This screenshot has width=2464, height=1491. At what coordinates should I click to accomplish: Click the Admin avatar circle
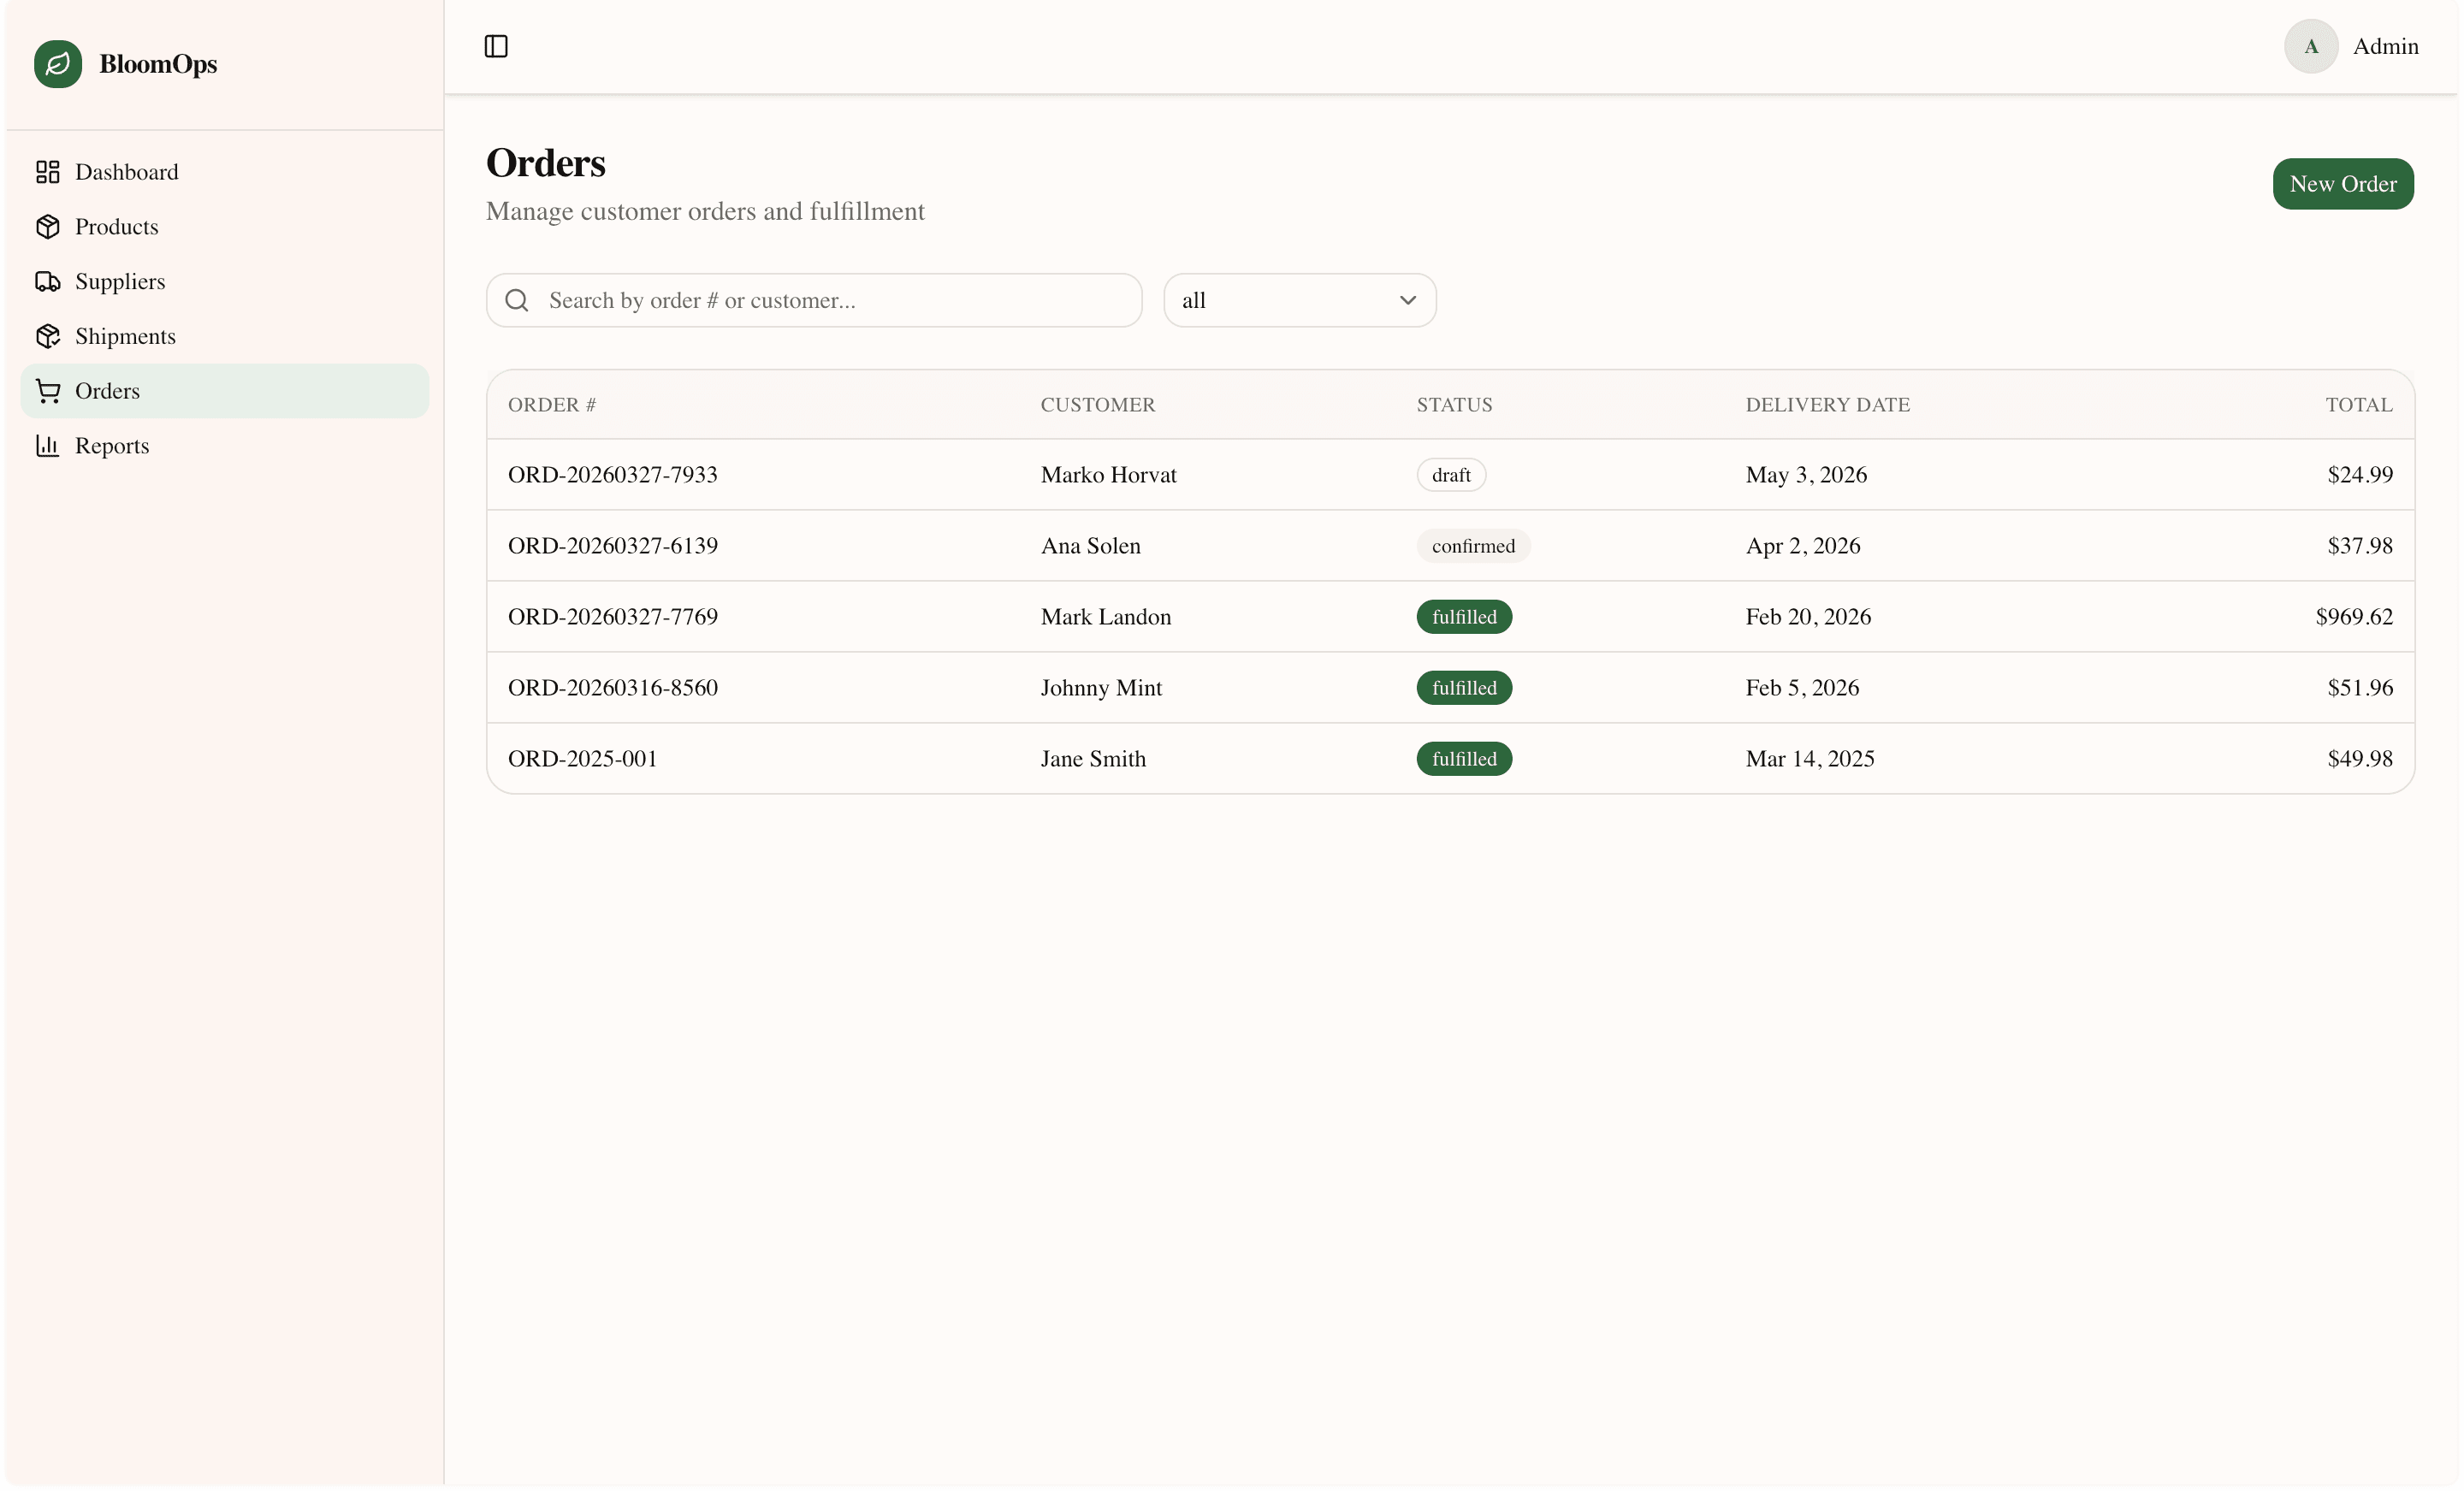[2310, 46]
